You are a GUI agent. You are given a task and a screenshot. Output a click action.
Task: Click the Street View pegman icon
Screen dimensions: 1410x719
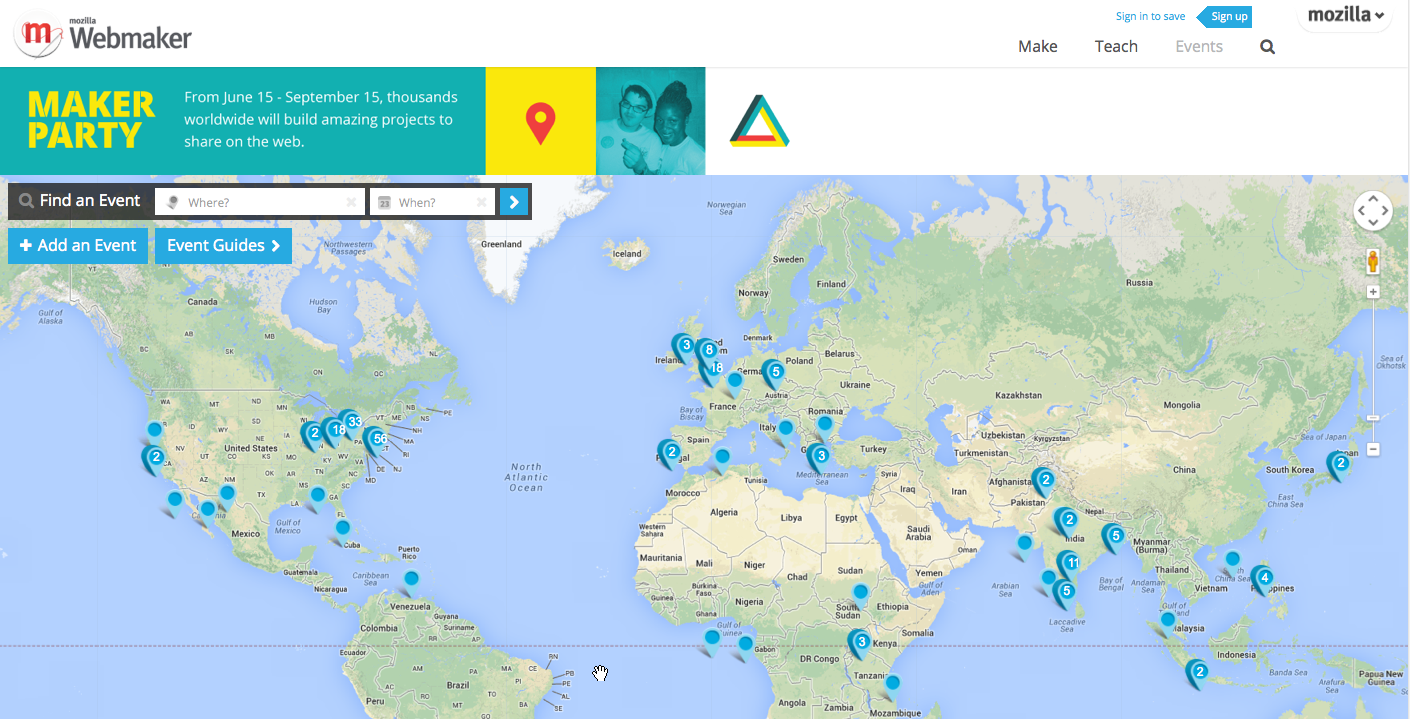[1373, 262]
